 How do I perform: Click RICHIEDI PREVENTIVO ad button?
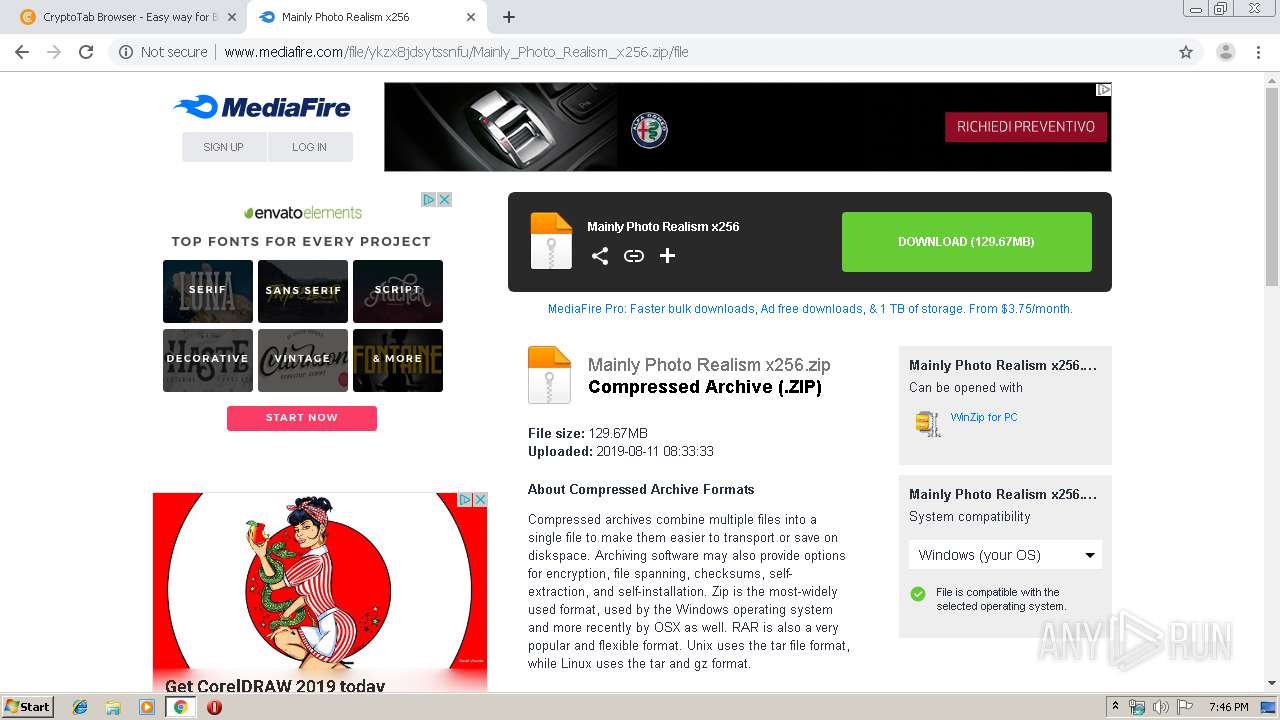coord(1026,126)
